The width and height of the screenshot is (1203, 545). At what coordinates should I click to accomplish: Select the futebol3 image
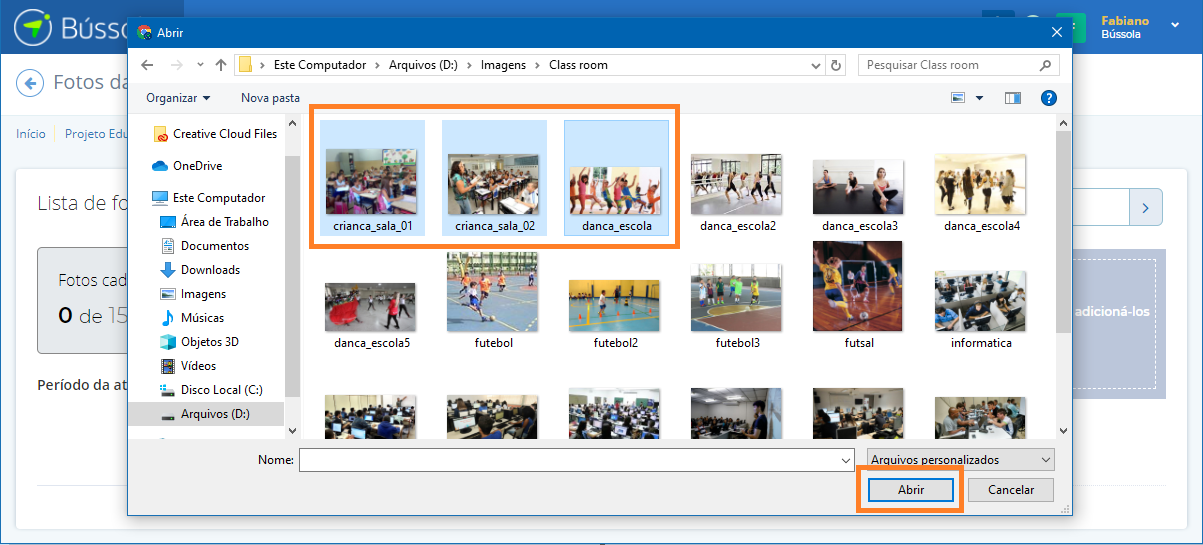[738, 307]
